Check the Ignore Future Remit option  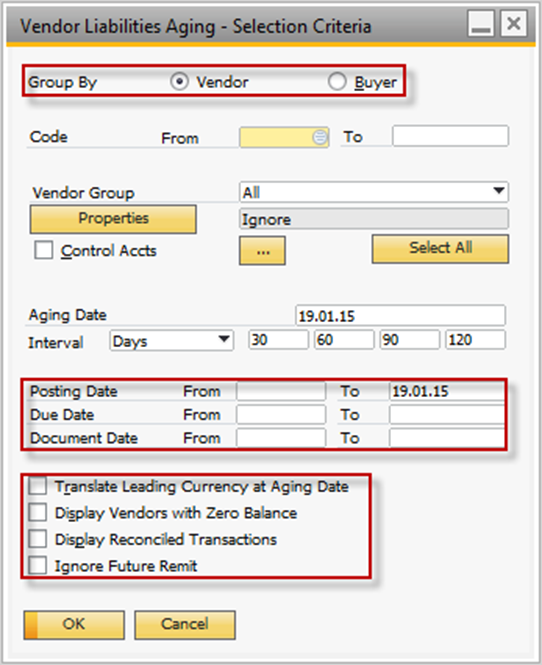(x=38, y=565)
